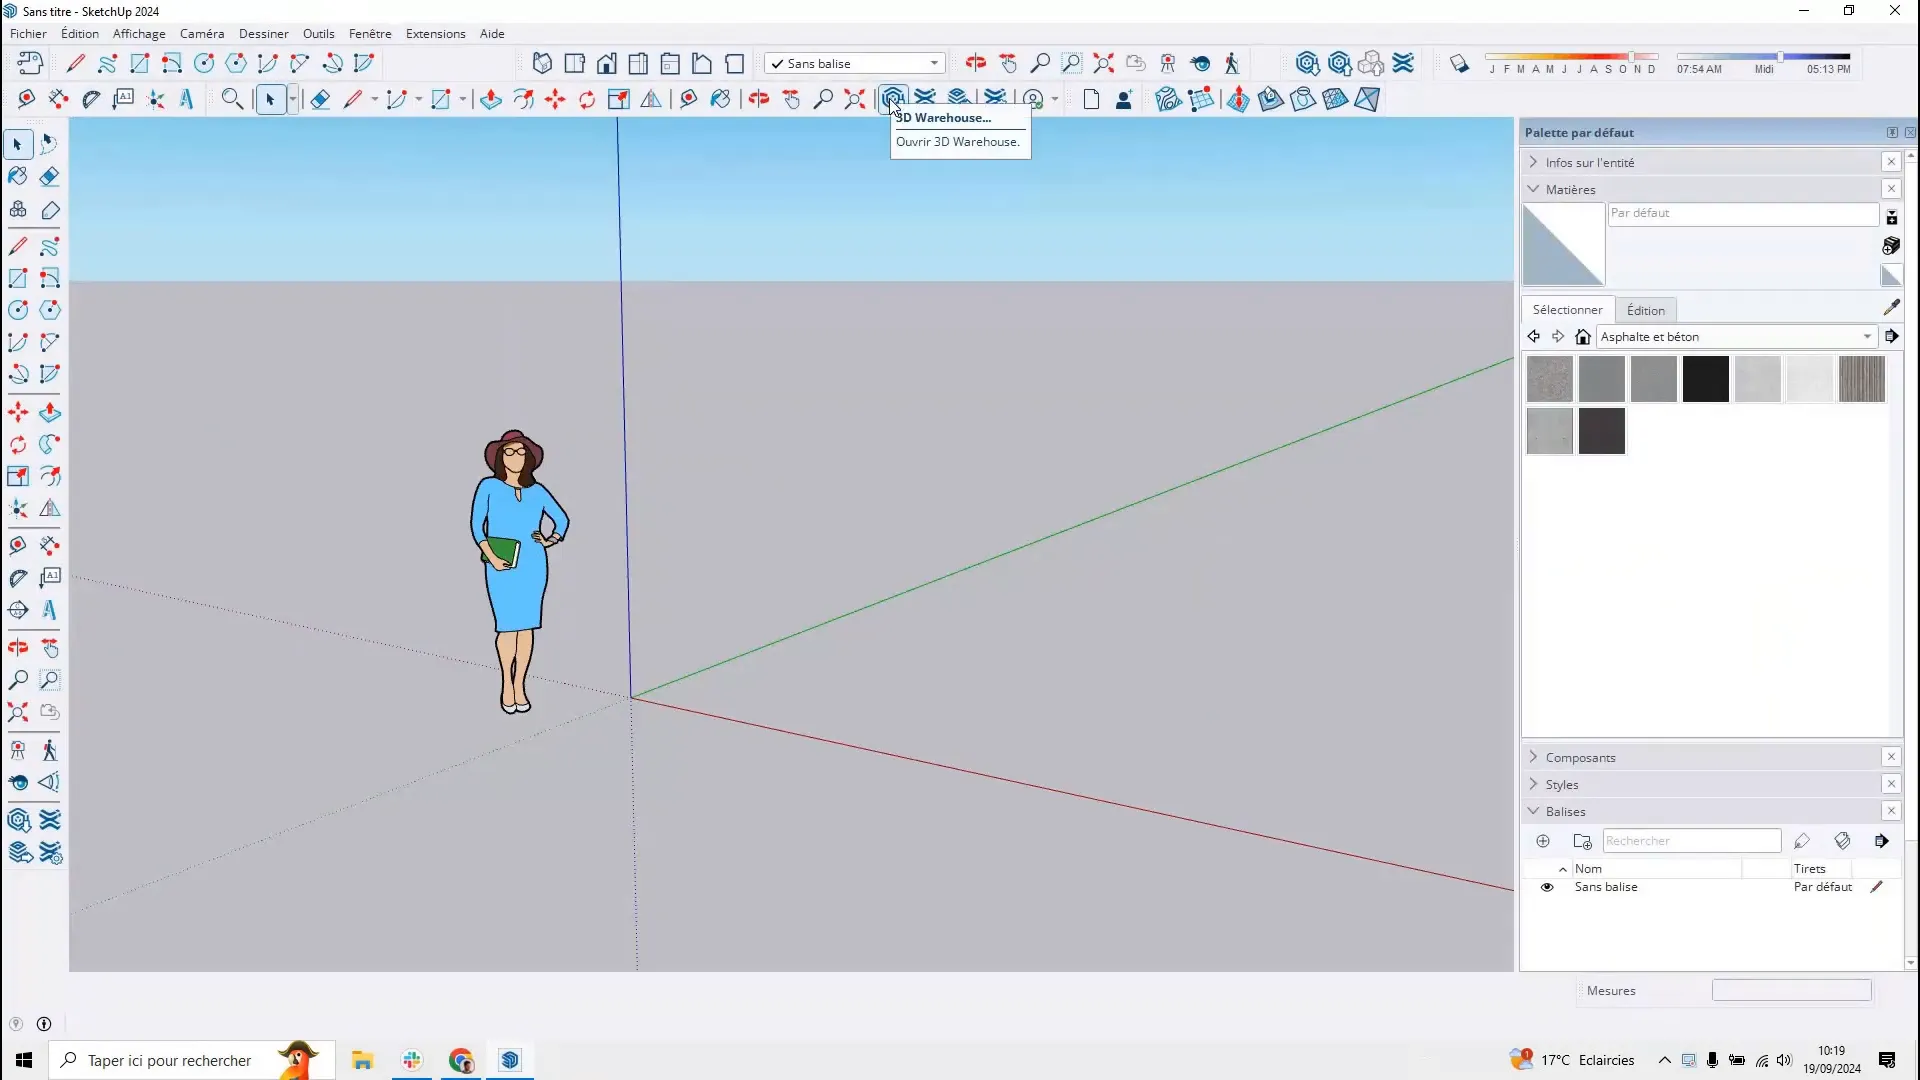1920x1080 pixels.
Task: Open dropdown arrow beside the pencil Line tool
Action: (374, 99)
